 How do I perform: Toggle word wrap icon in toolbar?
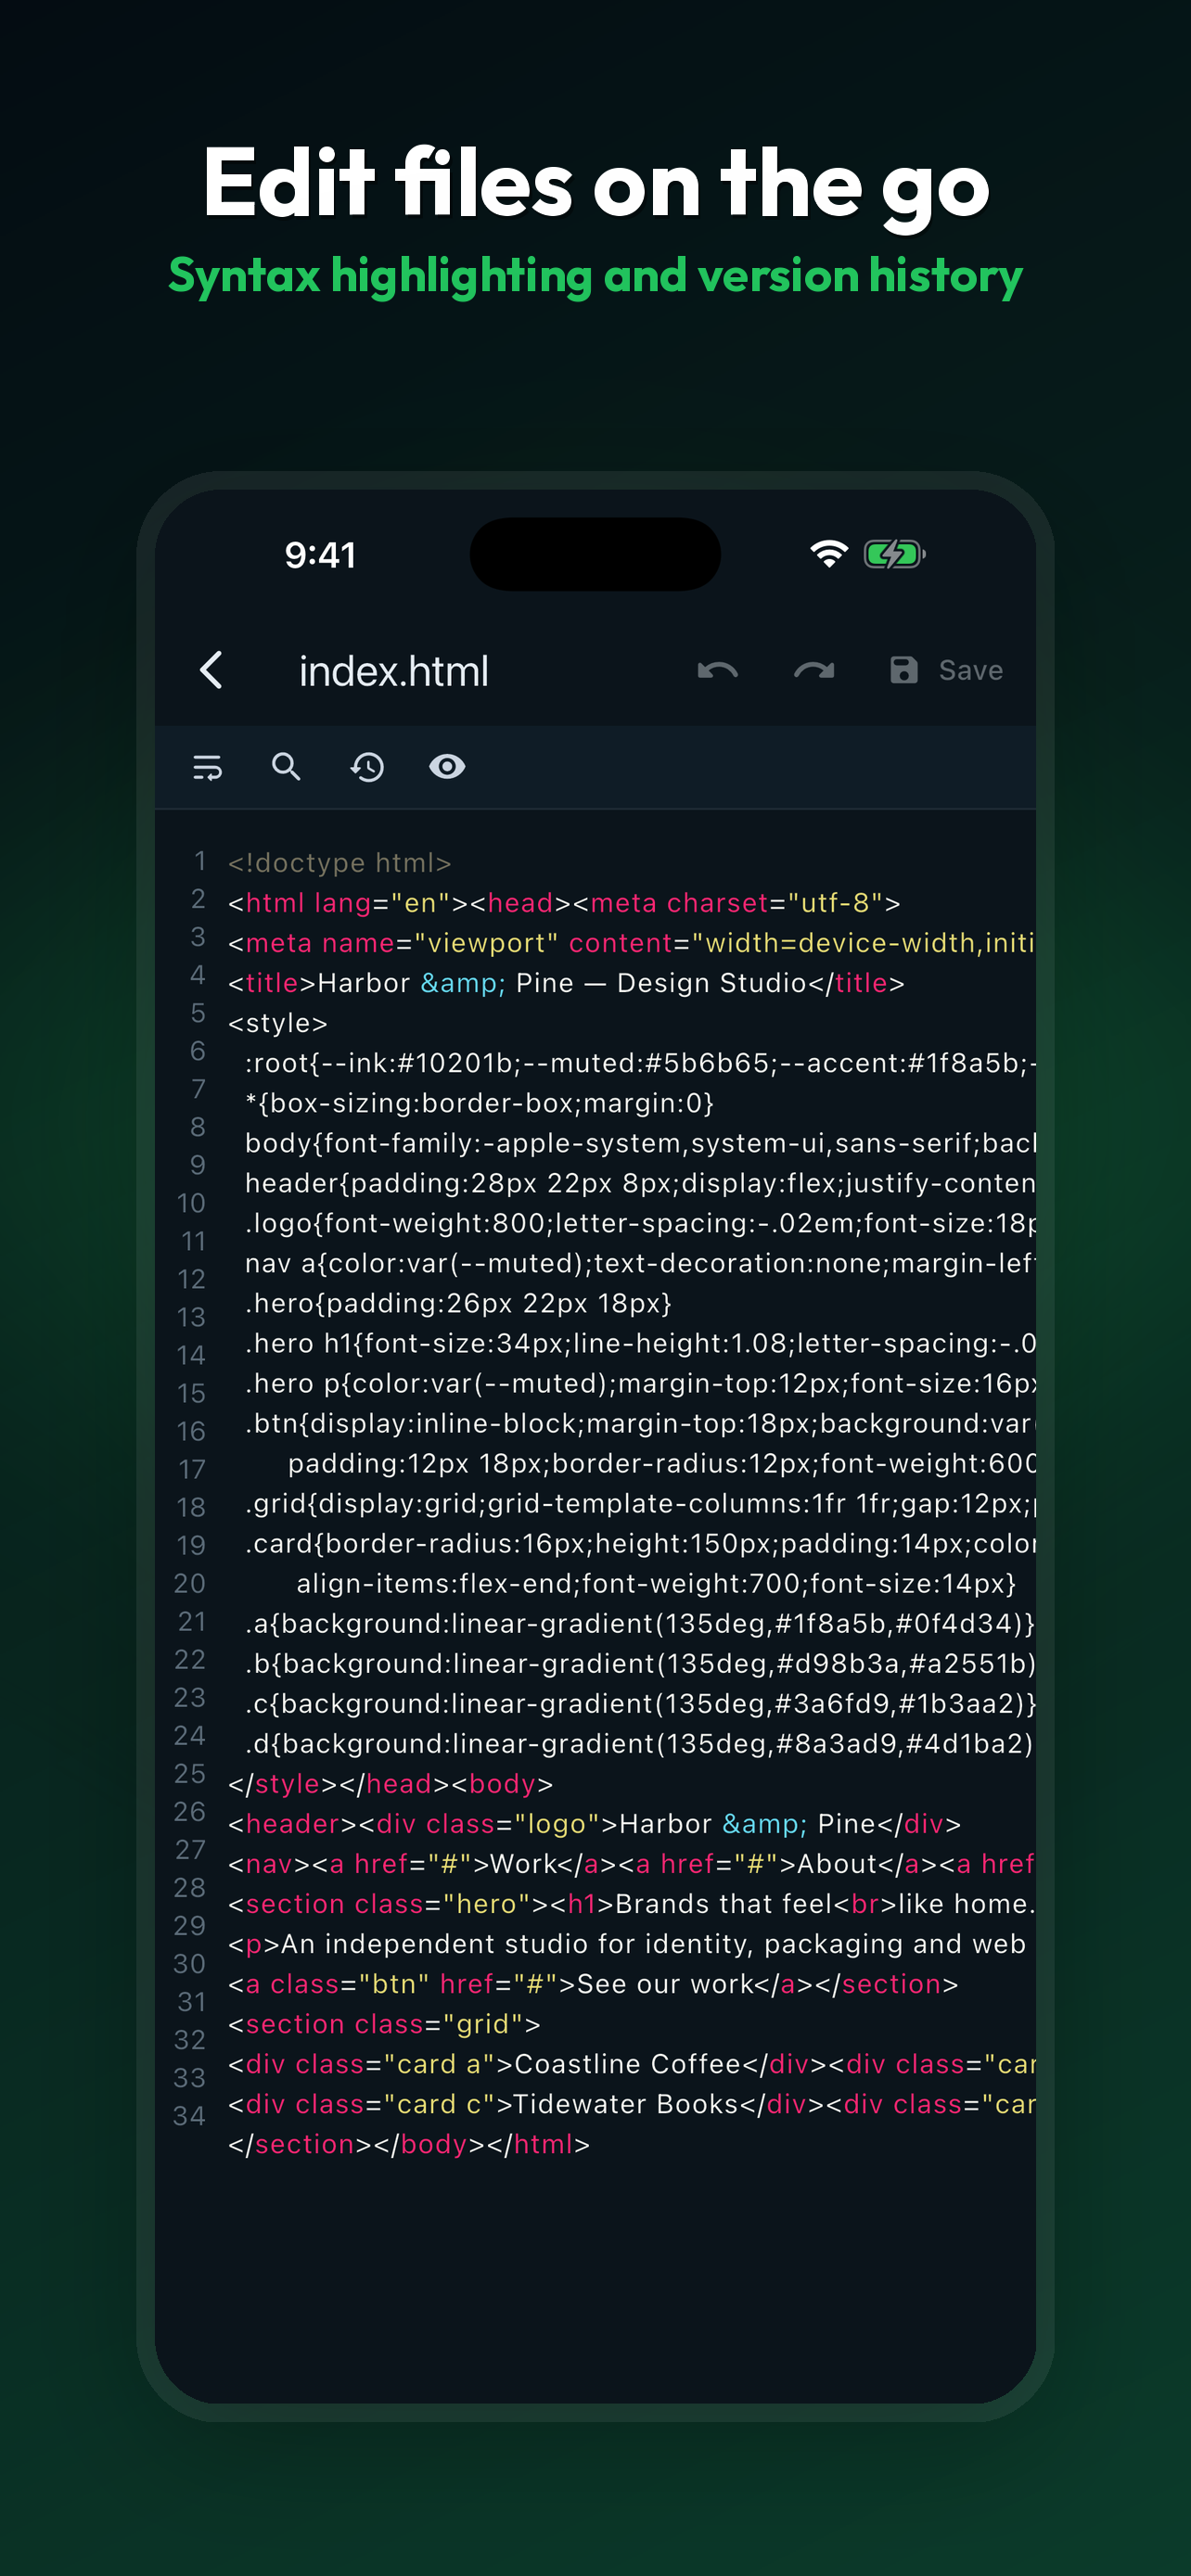click(x=207, y=767)
